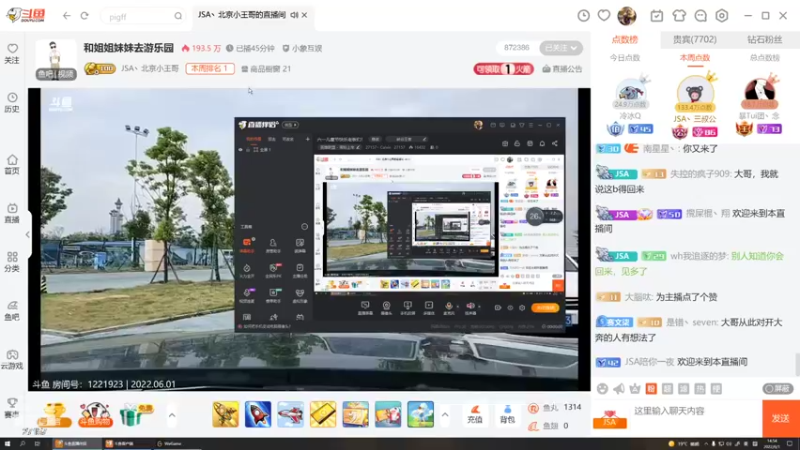Send the yellow airplane gift
The width and height of the screenshot is (800, 450).
tap(225, 414)
